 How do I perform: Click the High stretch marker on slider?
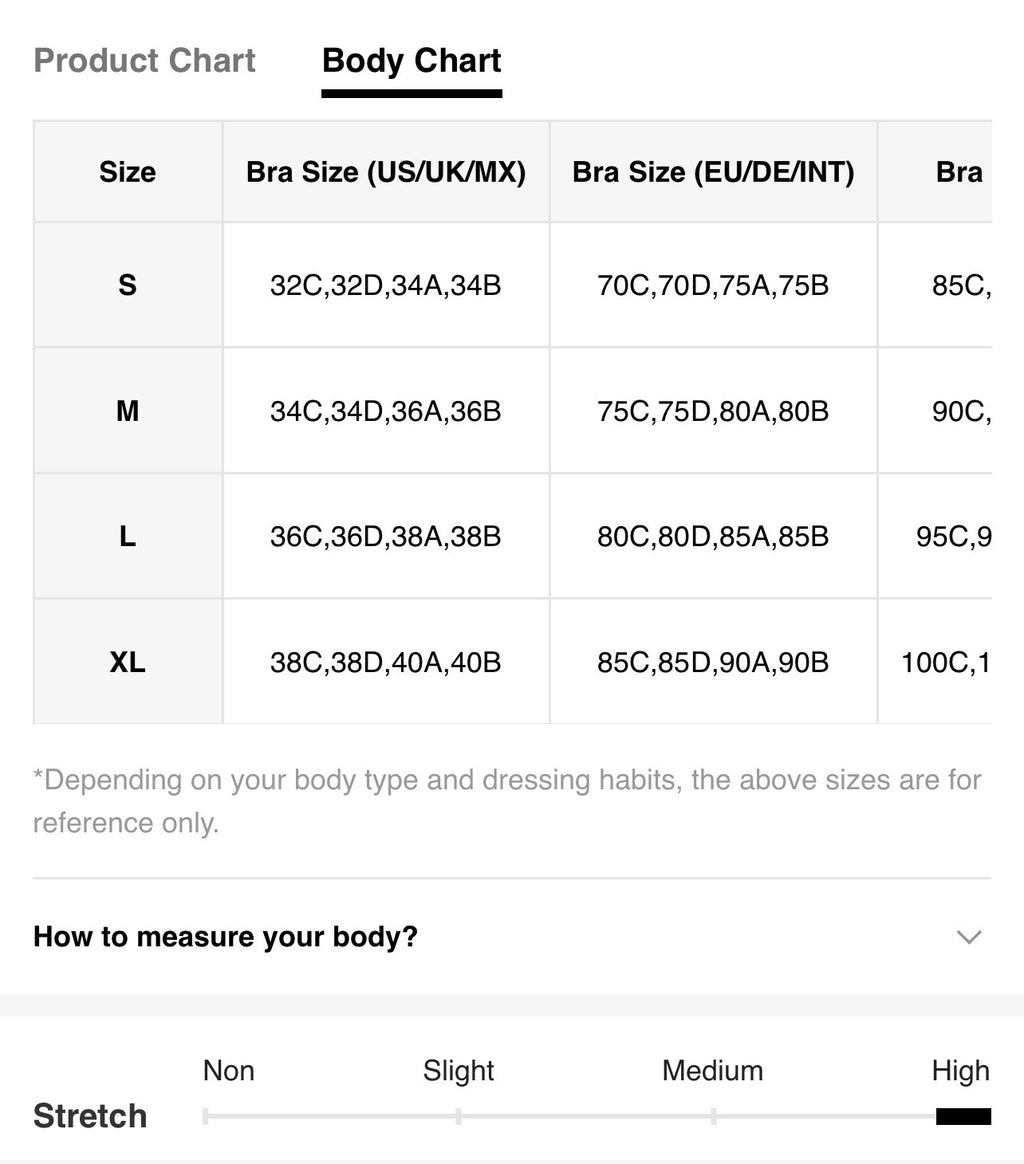point(963,1116)
